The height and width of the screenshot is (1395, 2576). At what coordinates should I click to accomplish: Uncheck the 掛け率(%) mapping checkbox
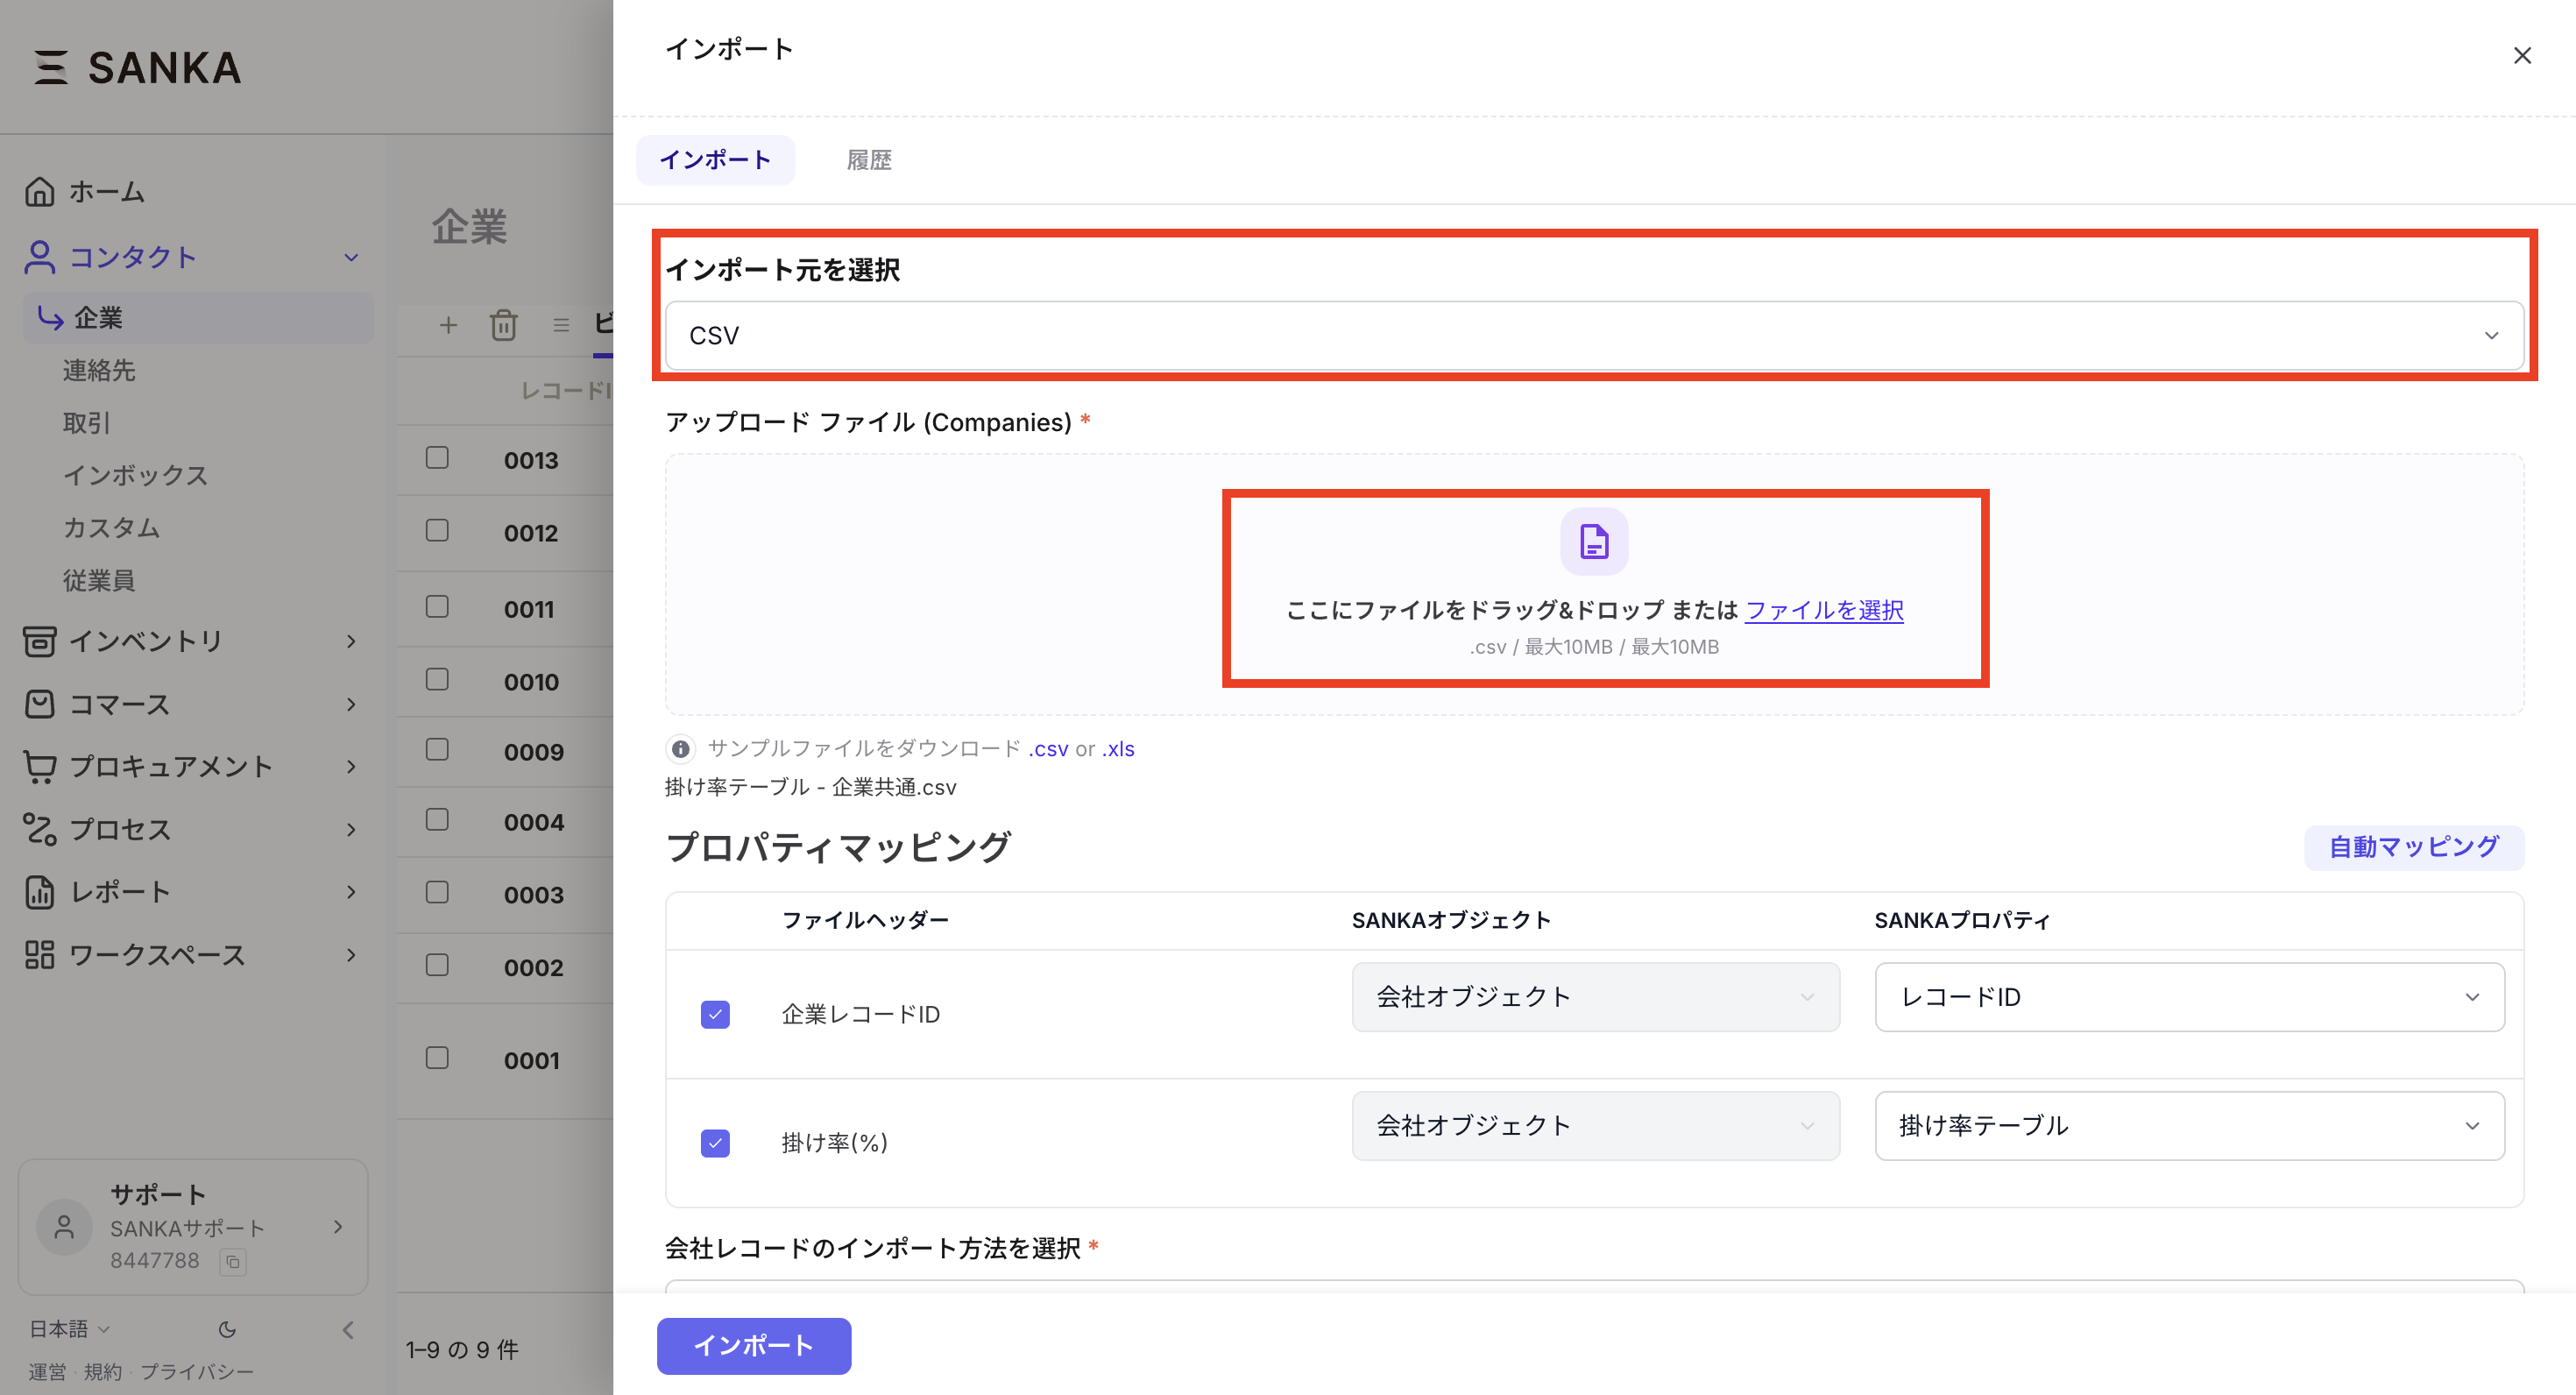pyautogui.click(x=715, y=1143)
